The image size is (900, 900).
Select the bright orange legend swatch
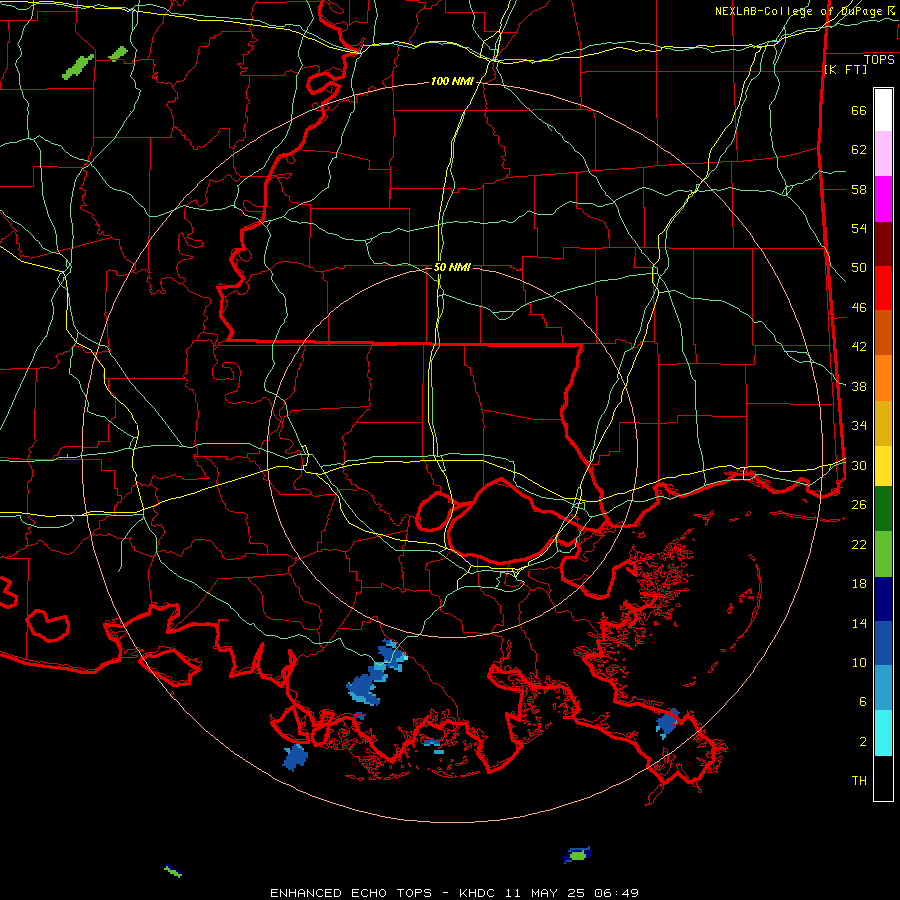883,378
